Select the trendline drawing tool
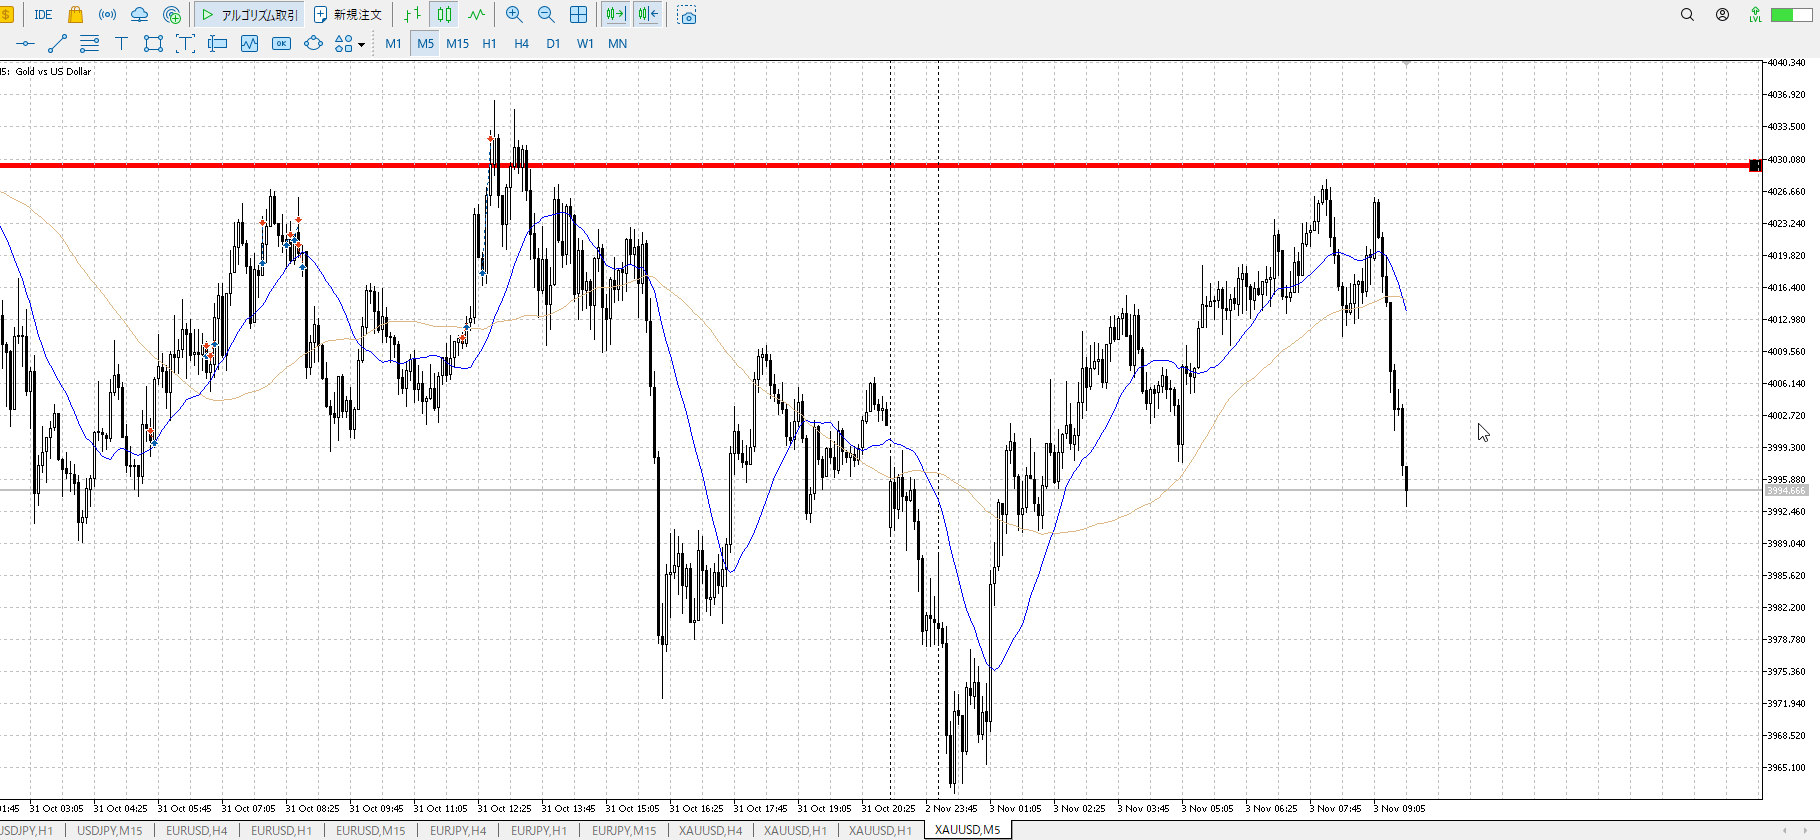Viewport: 1820px width, 840px height. [57, 44]
